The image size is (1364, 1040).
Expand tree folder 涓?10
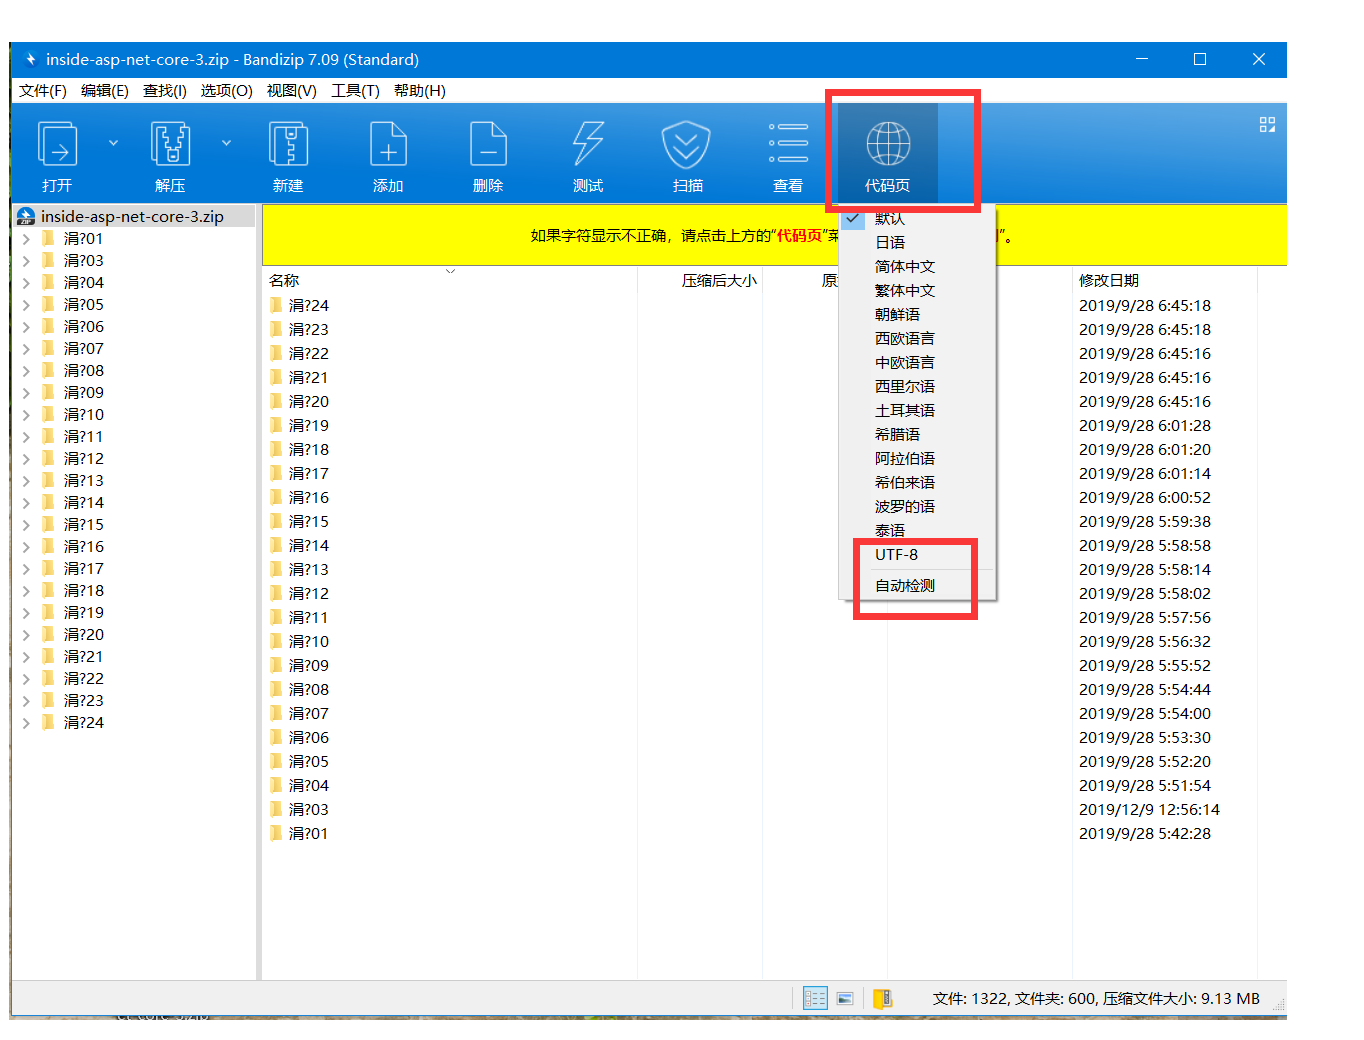(x=26, y=415)
